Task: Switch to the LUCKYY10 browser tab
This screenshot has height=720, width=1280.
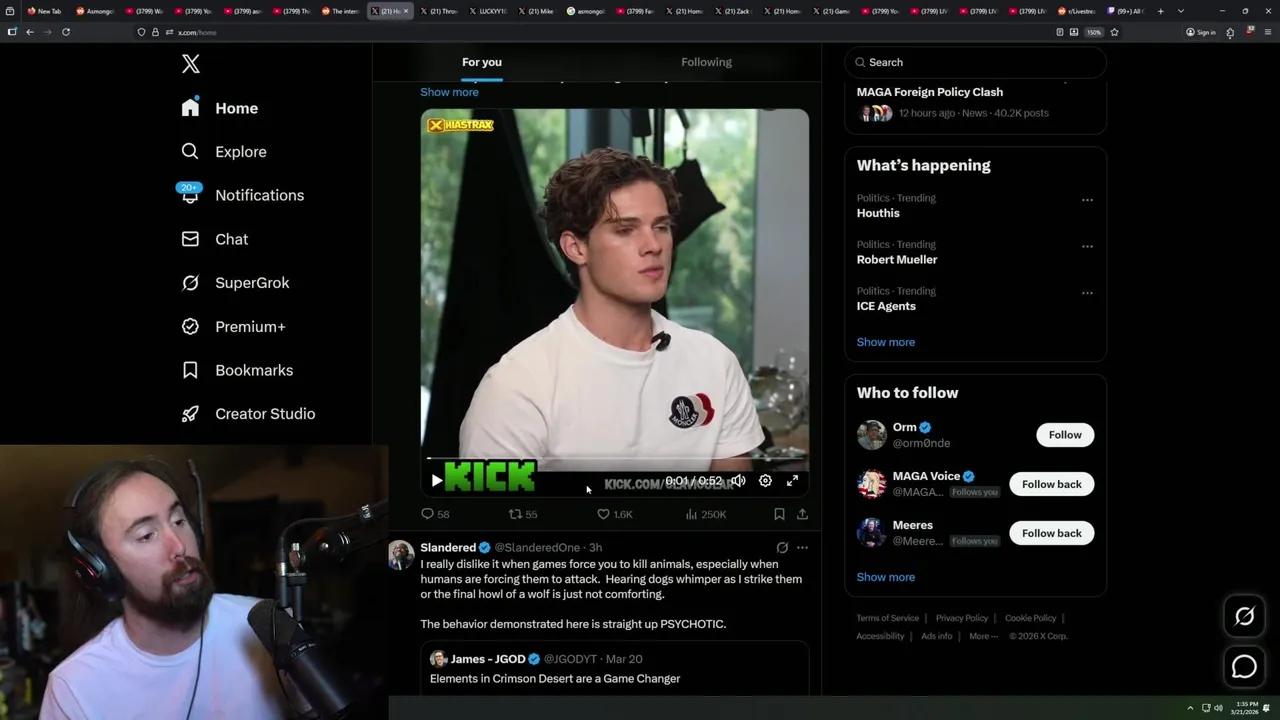Action: tap(487, 11)
